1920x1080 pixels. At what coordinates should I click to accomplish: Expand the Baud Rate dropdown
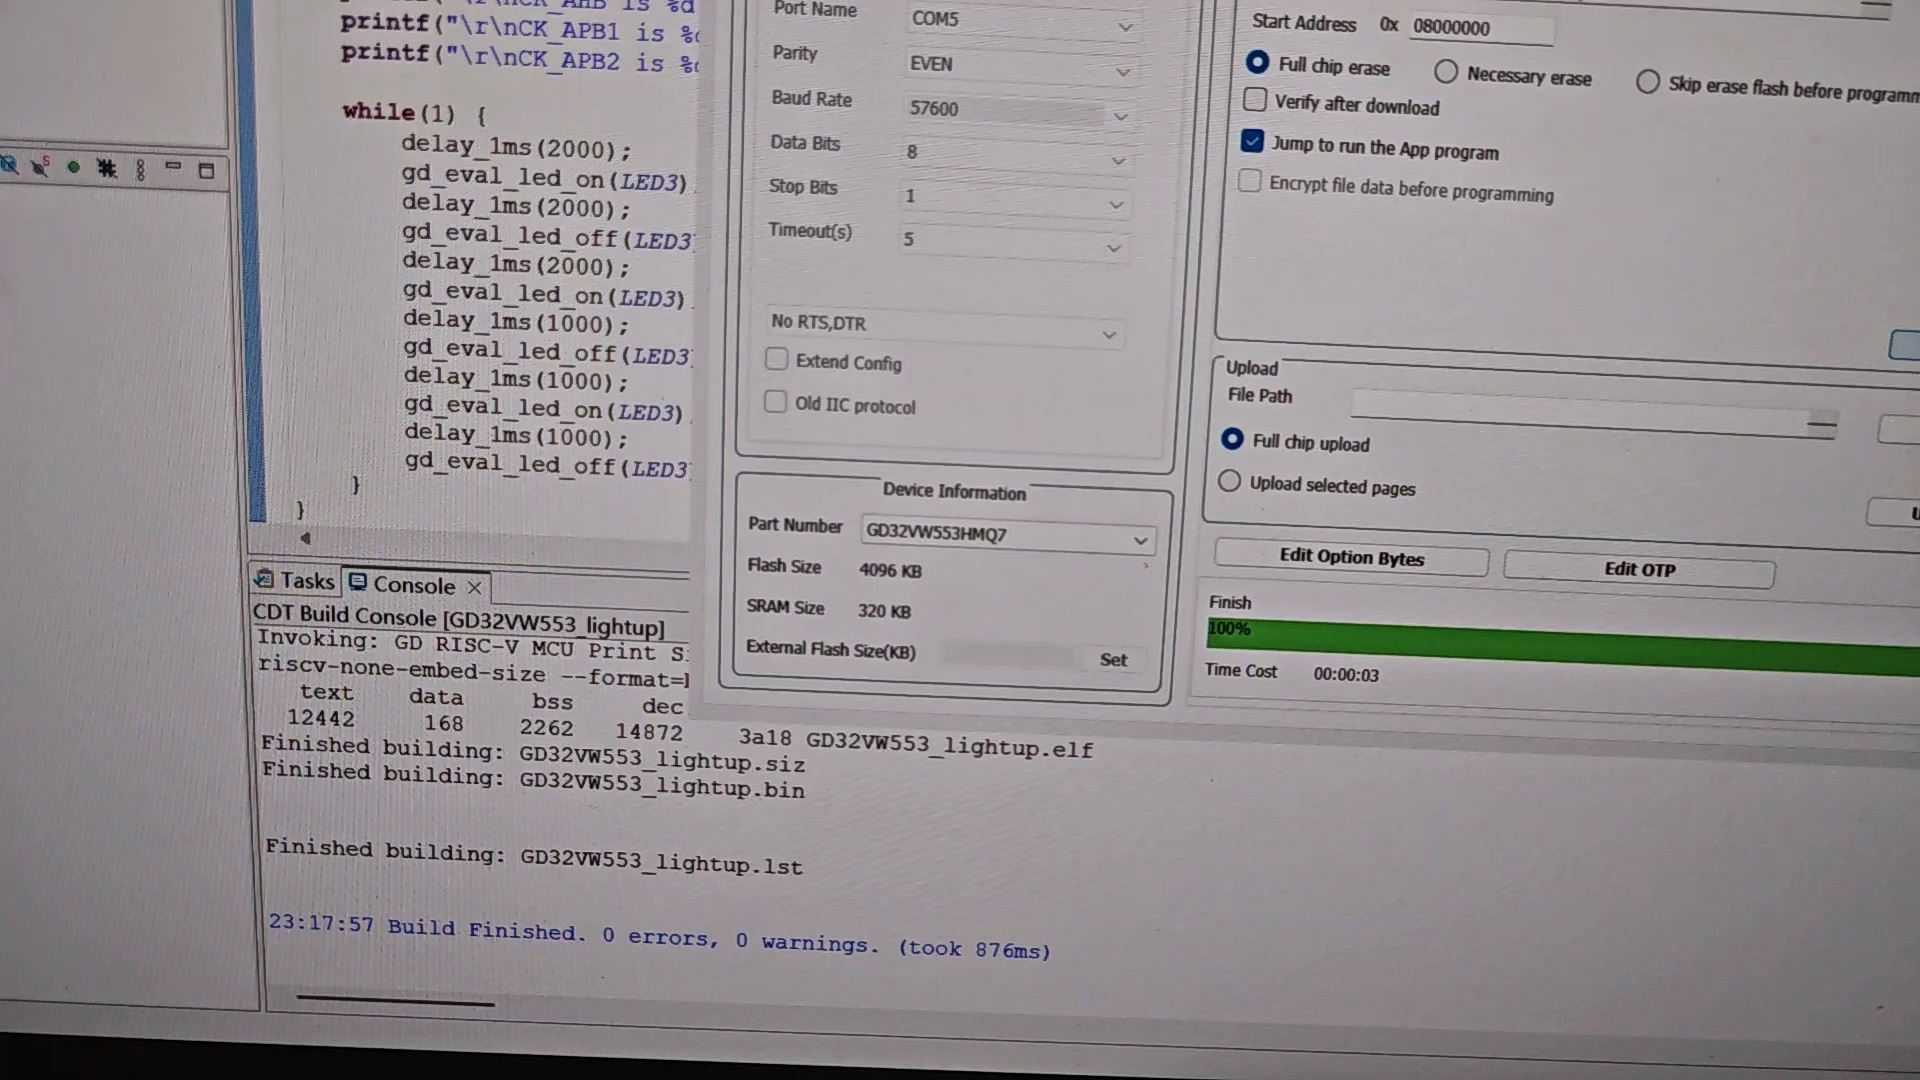pyautogui.click(x=1121, y=116)
